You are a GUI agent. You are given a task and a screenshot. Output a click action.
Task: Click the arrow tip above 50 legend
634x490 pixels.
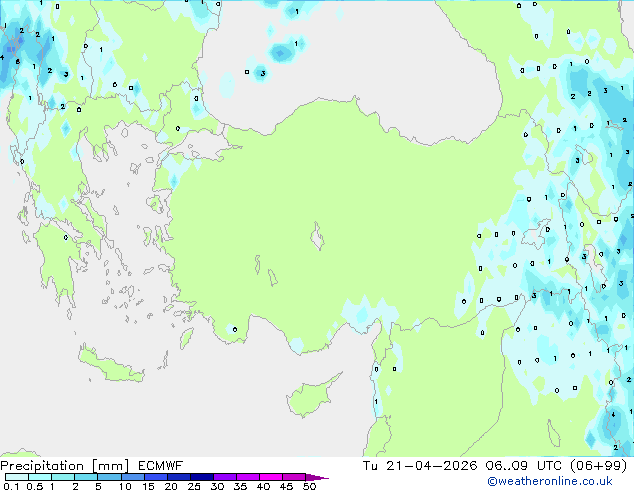(x=317, y=477)
